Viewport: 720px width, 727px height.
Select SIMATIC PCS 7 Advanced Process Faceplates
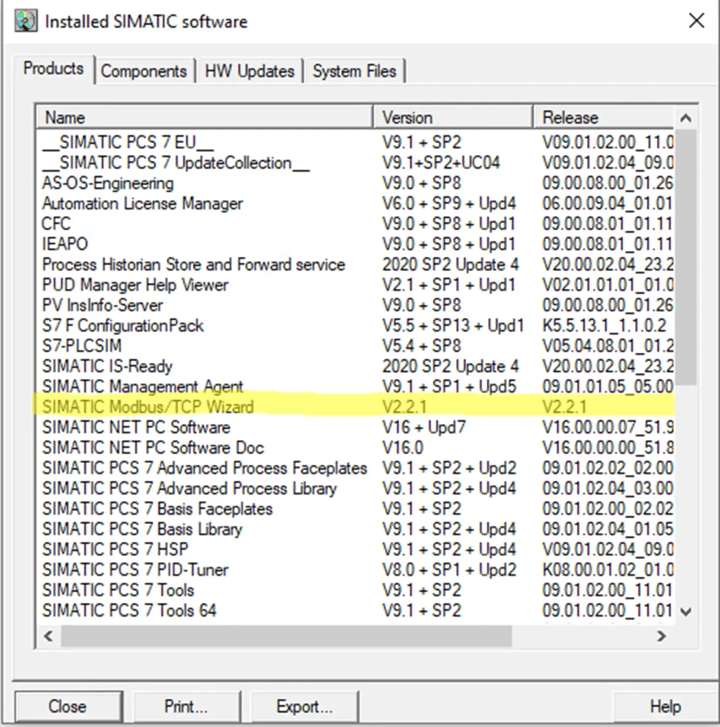coord(355,468)
